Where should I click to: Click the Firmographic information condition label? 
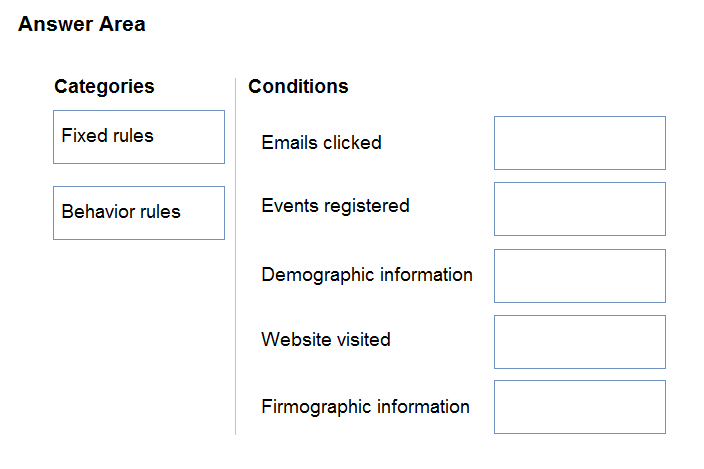click(x=365, y=407)
